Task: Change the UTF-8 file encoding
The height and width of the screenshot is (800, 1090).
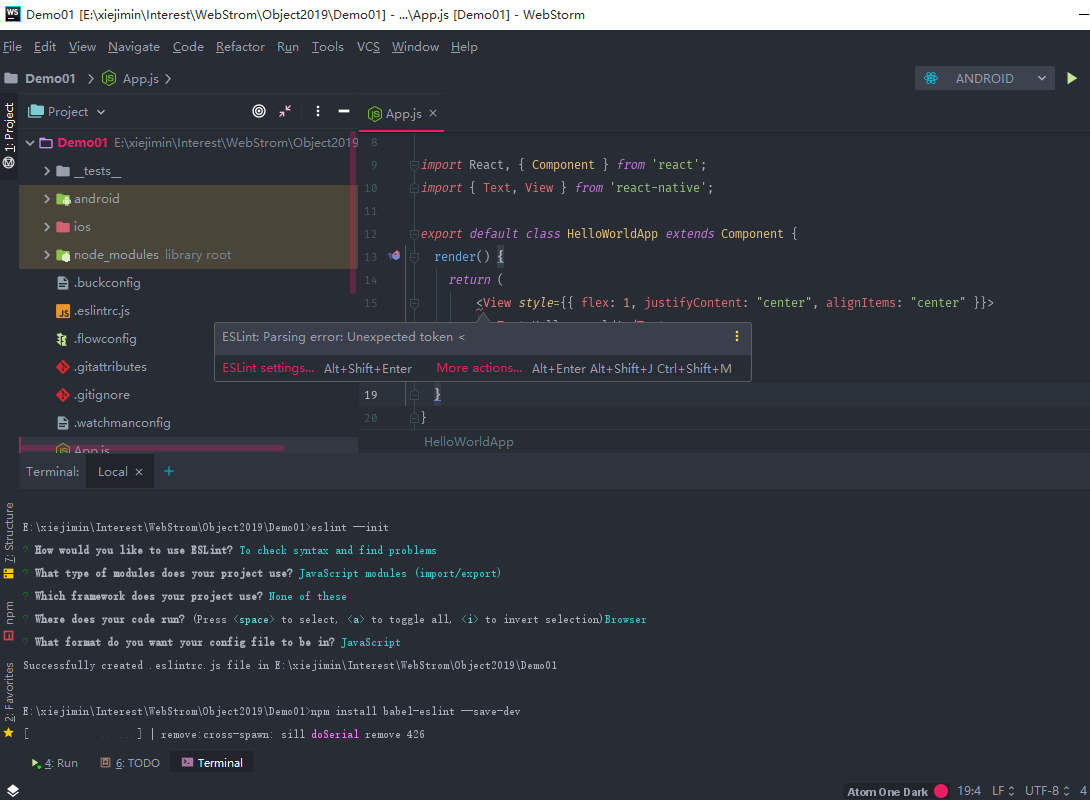Action: [x=1047, y=791]
